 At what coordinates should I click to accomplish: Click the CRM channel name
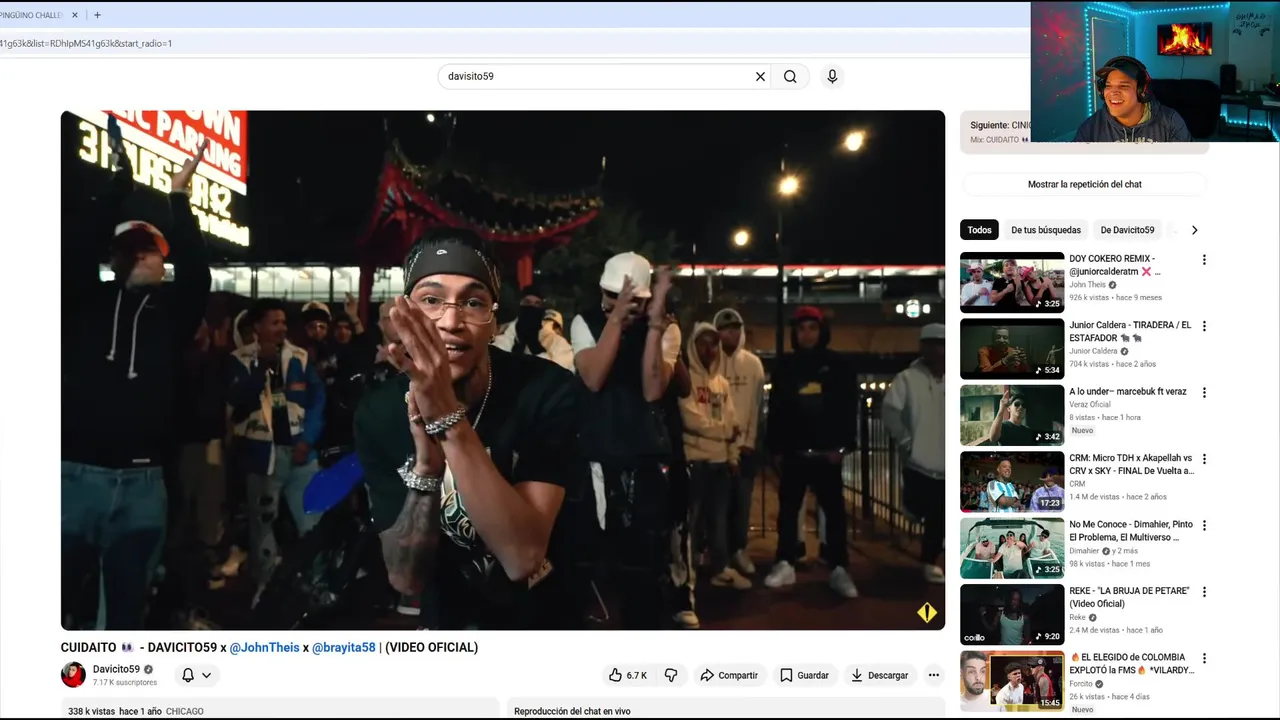(x=1077, y=484)
